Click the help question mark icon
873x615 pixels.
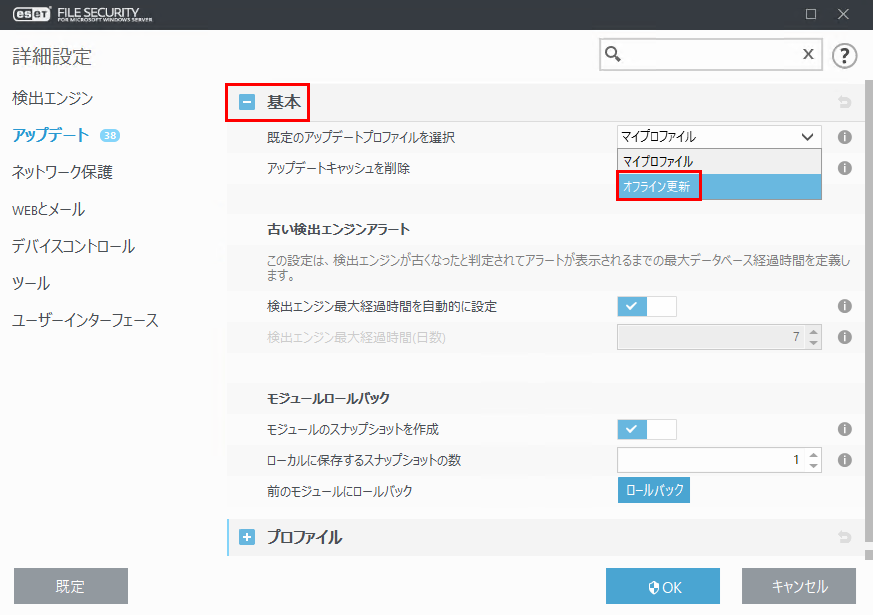coord(845,55)
